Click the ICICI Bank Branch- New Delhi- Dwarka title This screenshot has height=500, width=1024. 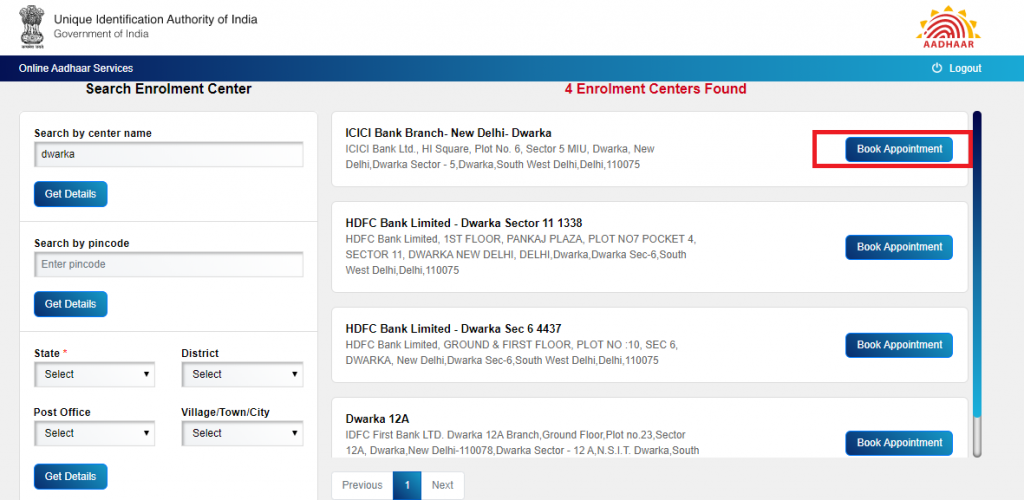(449, 133)
